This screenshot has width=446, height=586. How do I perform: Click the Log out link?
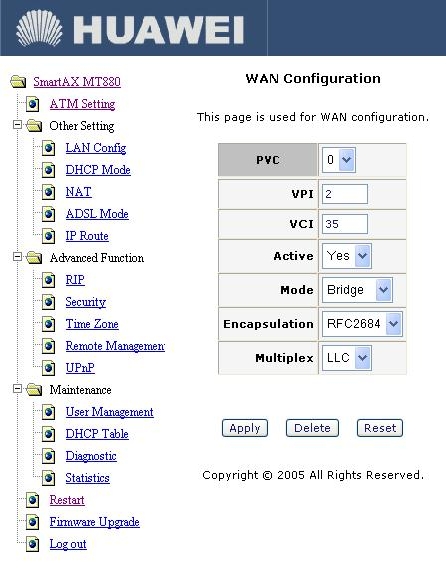point(68,544)
